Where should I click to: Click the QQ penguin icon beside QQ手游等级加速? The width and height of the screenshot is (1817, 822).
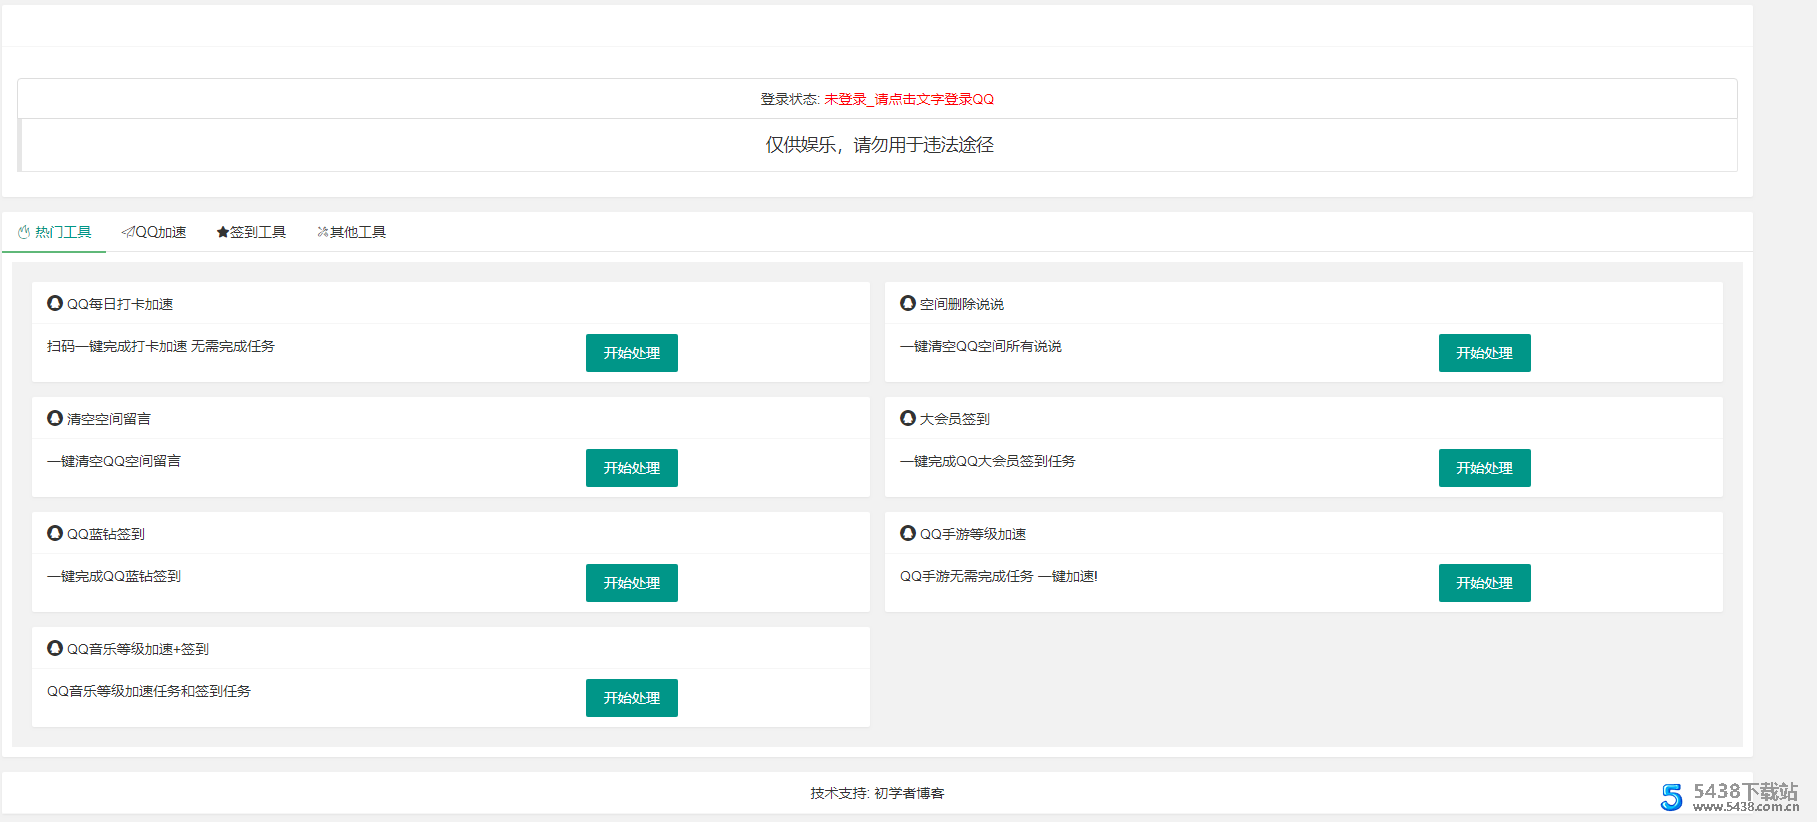coord(908,533)
